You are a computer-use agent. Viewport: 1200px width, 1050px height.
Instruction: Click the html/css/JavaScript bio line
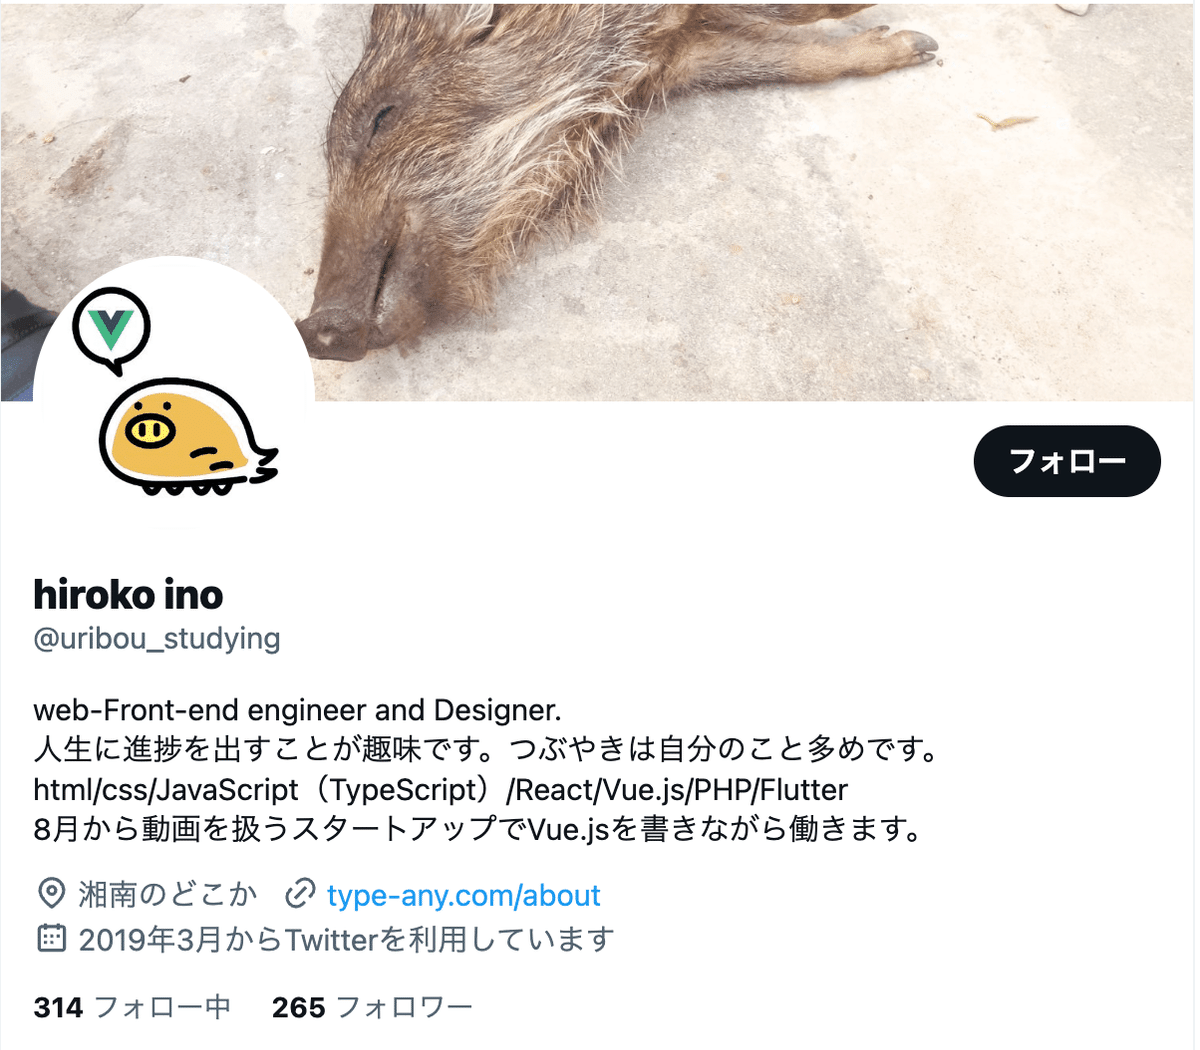click(441, 790)
